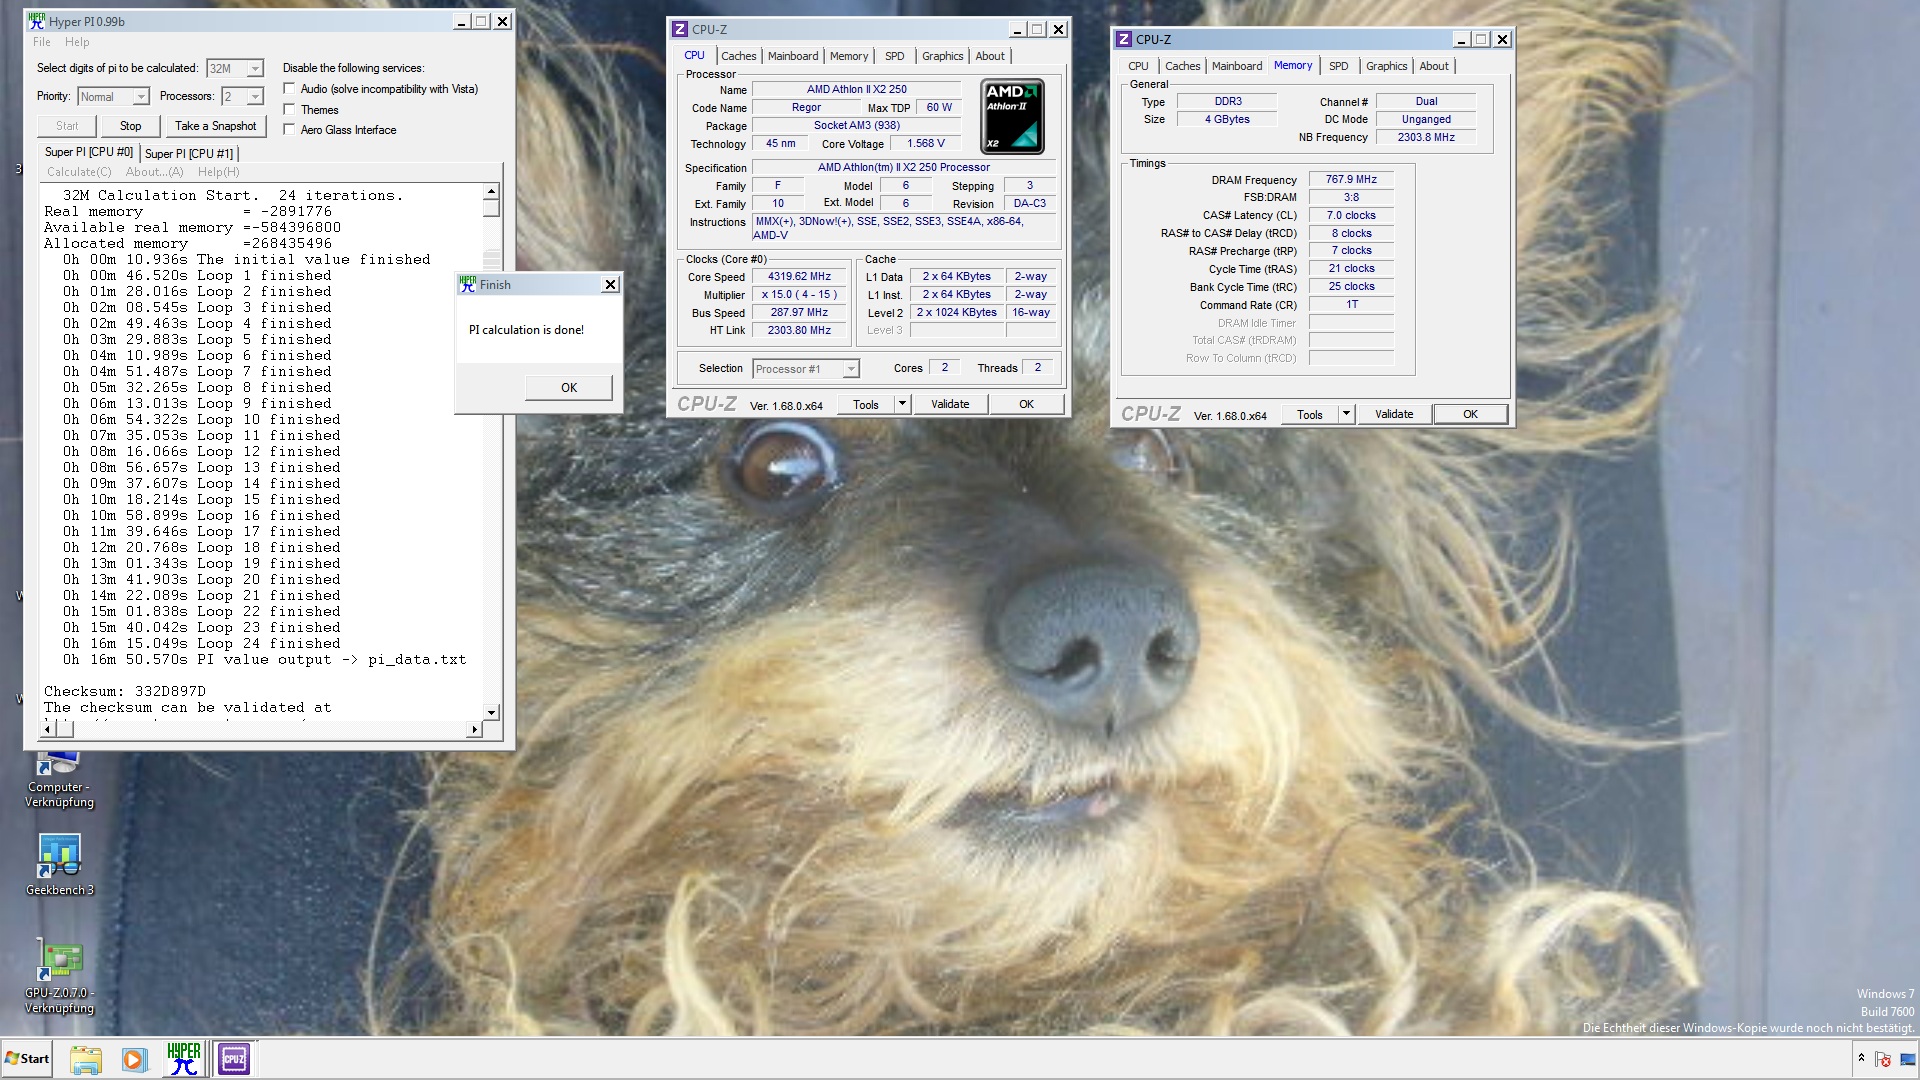
Task: Click the NB Frequency value 2303.8 MHz
Action: (x=1426, y=137)
